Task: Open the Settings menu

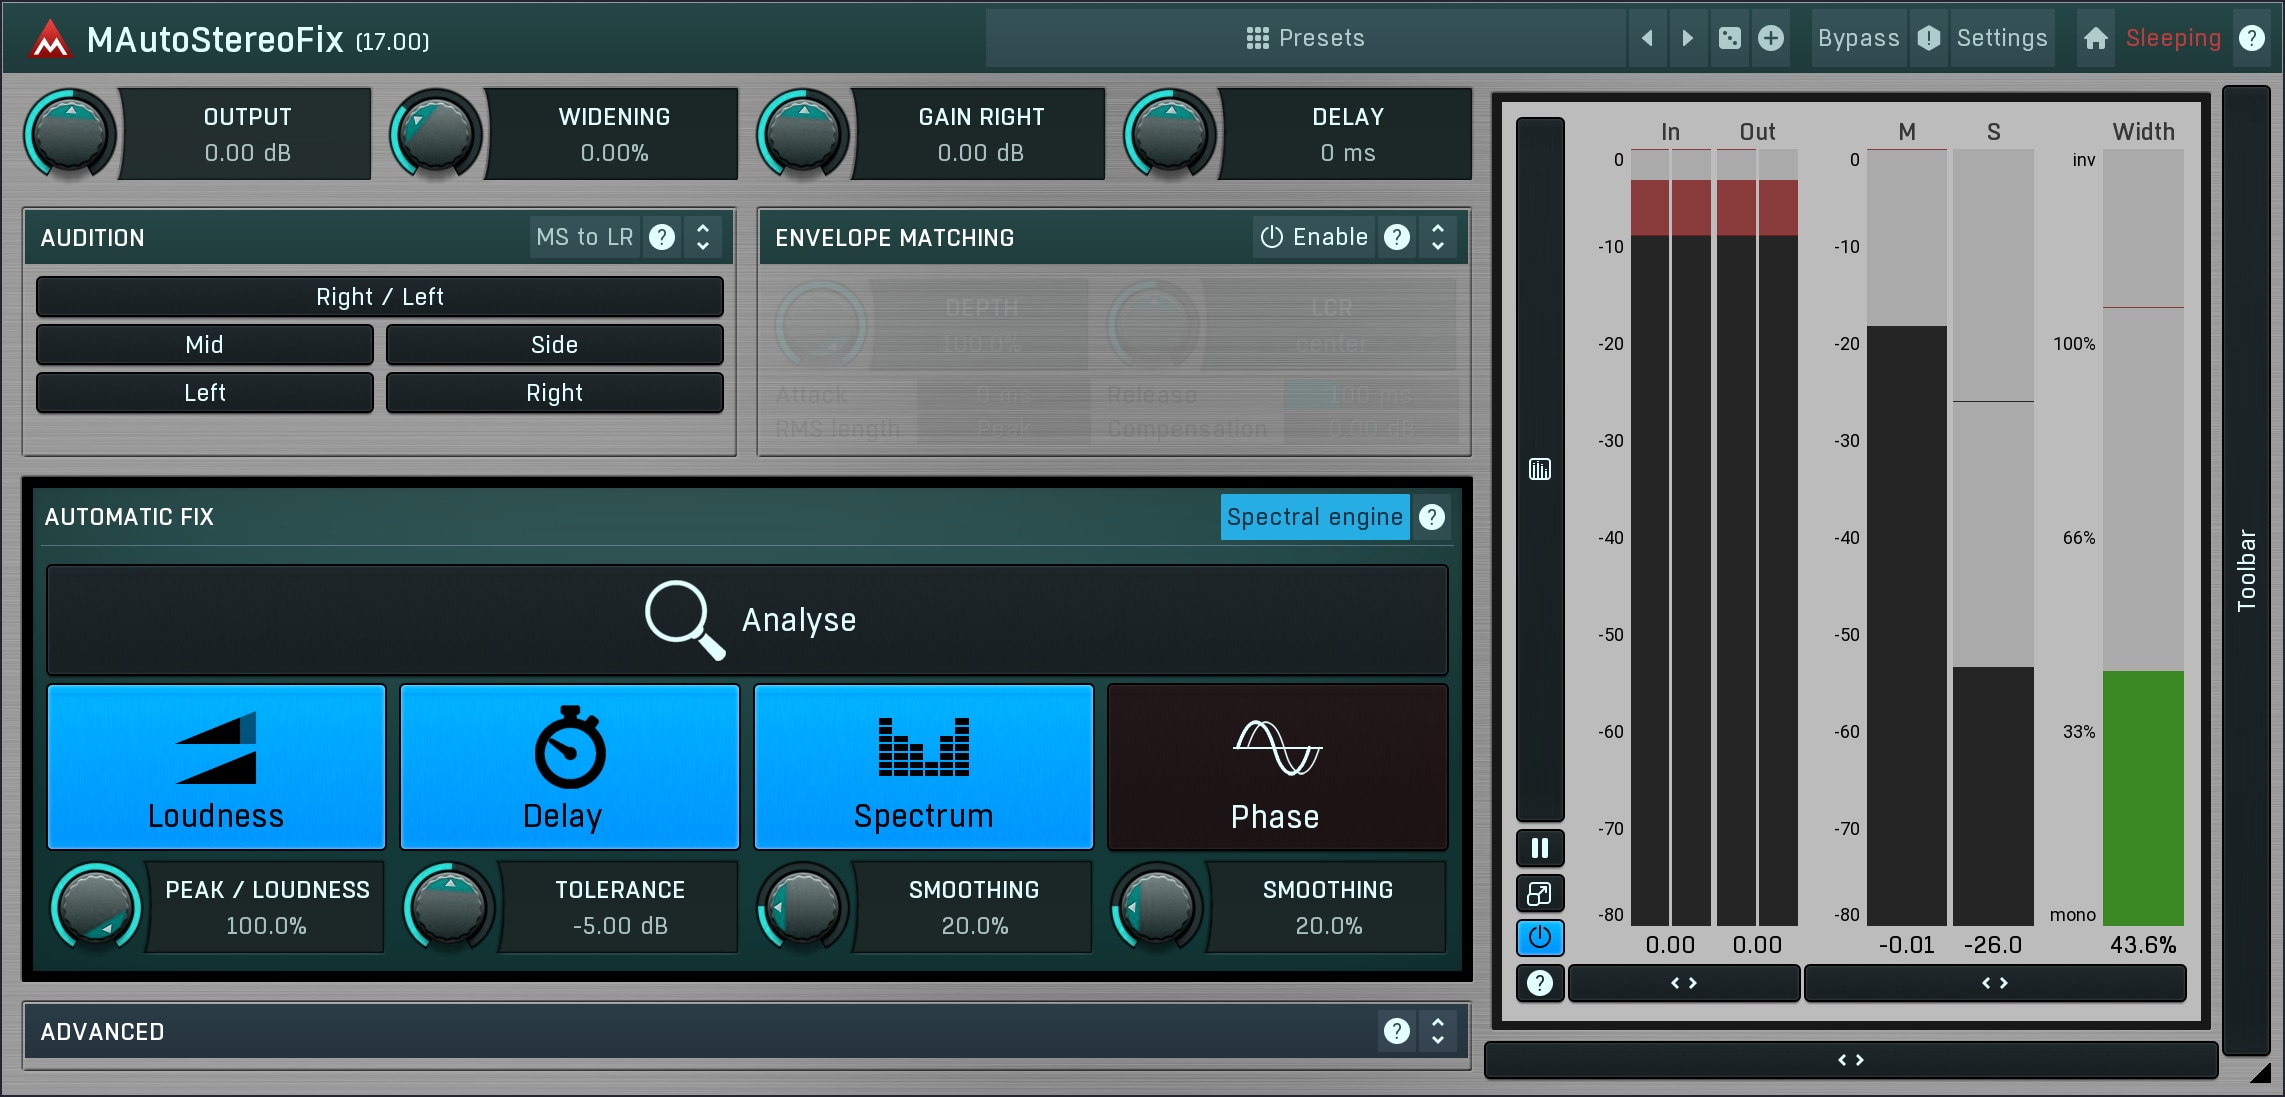Action: [2001, 38]
